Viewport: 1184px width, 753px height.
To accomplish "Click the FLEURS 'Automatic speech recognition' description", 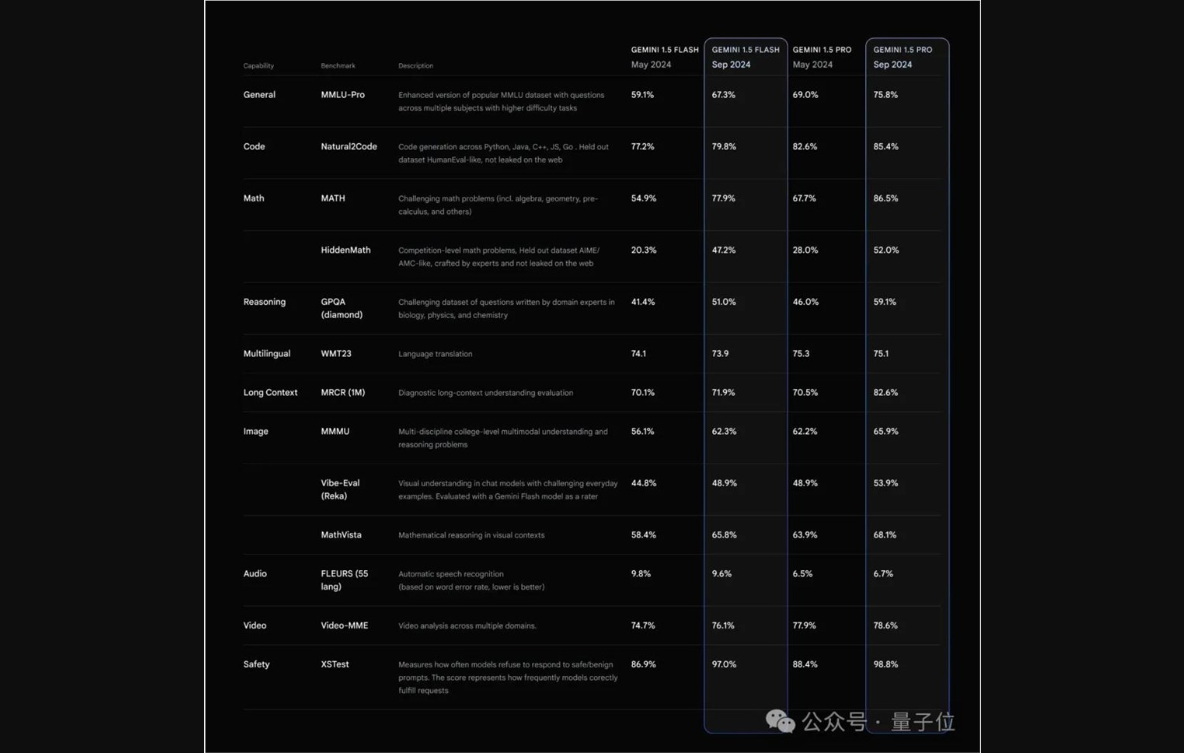I will click(471, 580).
